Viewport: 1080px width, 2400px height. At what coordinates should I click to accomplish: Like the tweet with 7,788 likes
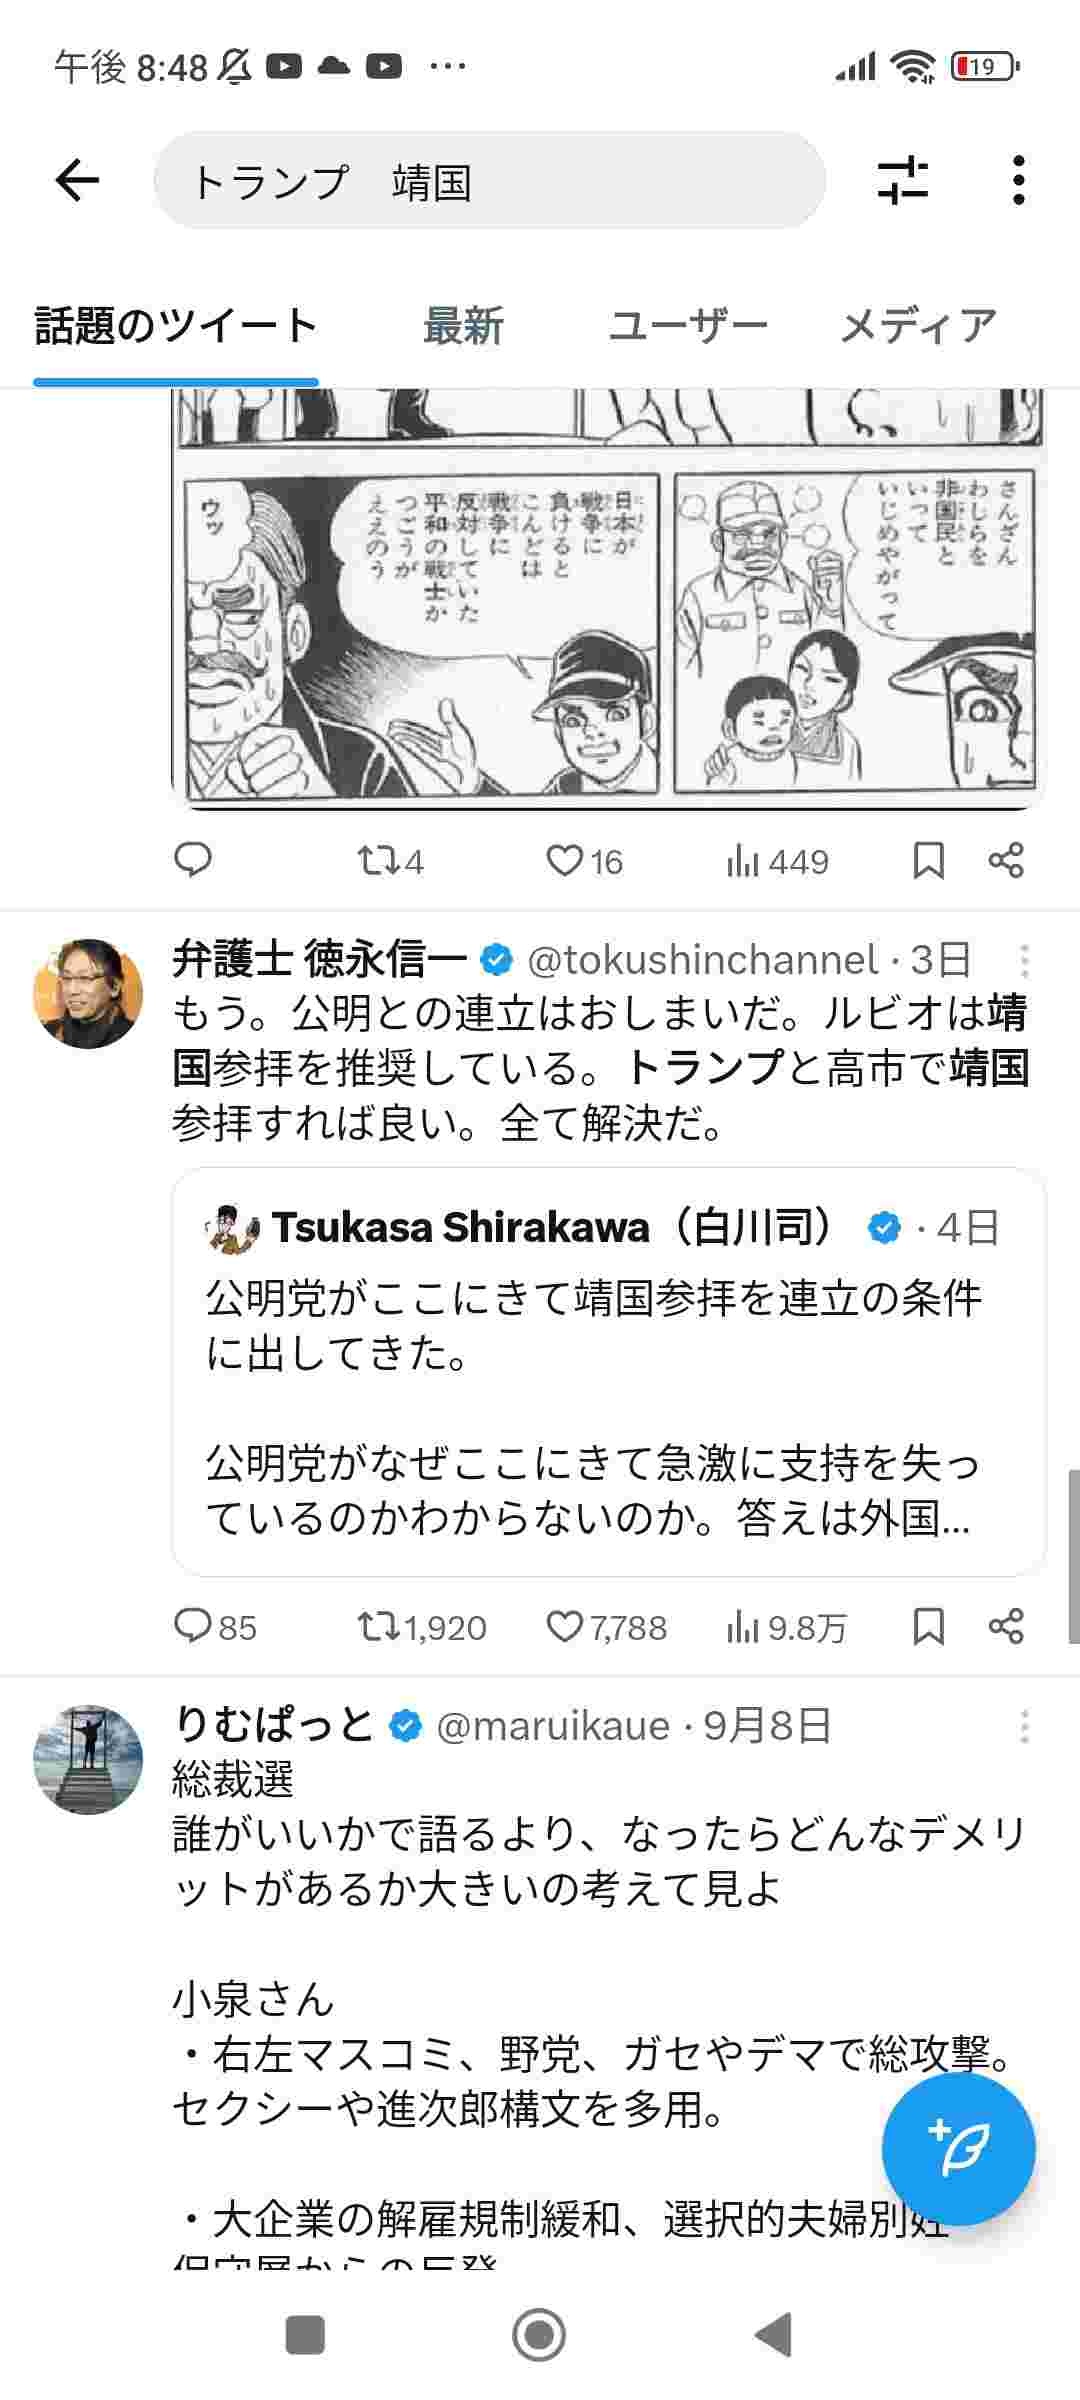point(564,1627)
